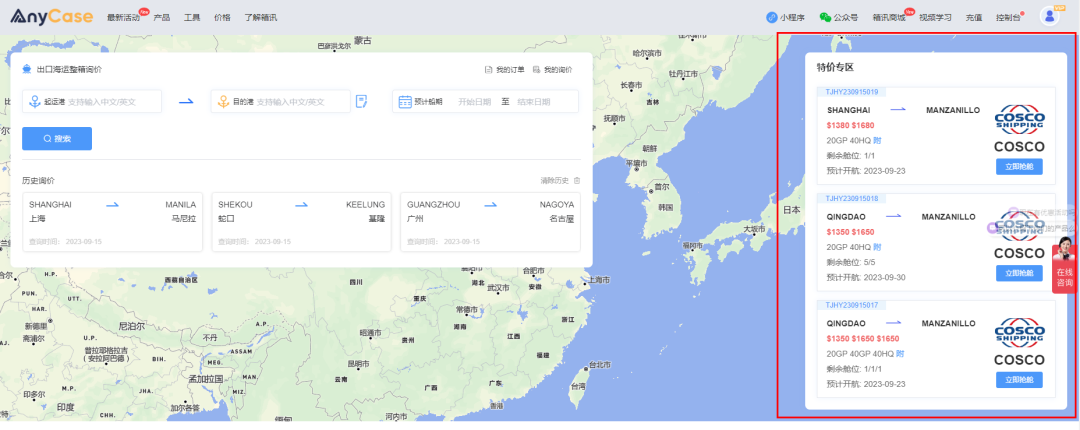Open the 控制台 console
The height and width of the screenshot is (430, 1080).
click(x=1008, y=17)
